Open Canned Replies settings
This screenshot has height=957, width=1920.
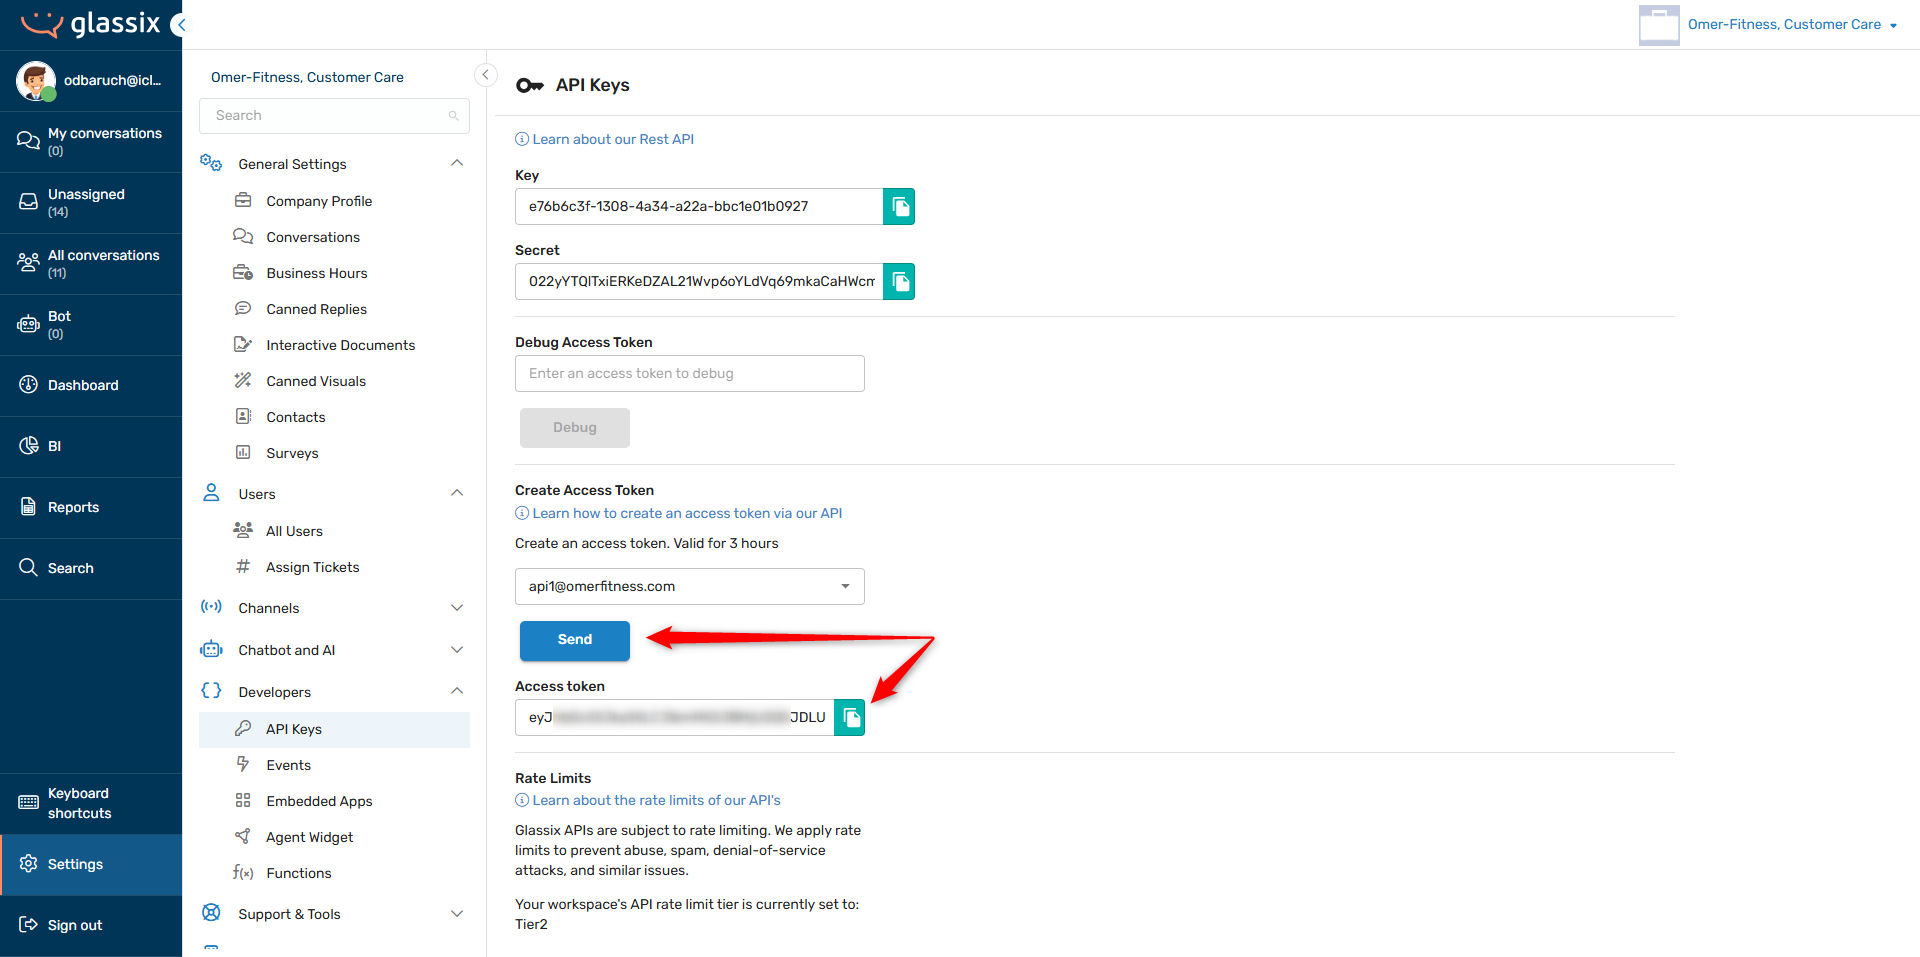(x=334, y=309)
